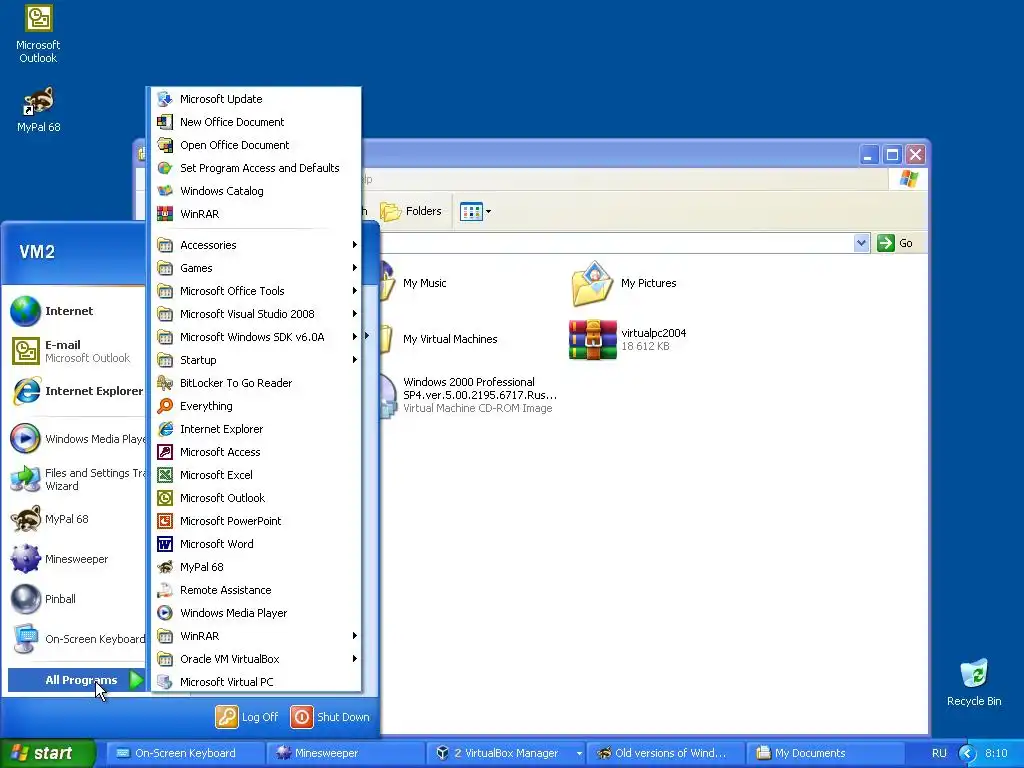Select the My Music folder label

[x=424, y=283]
